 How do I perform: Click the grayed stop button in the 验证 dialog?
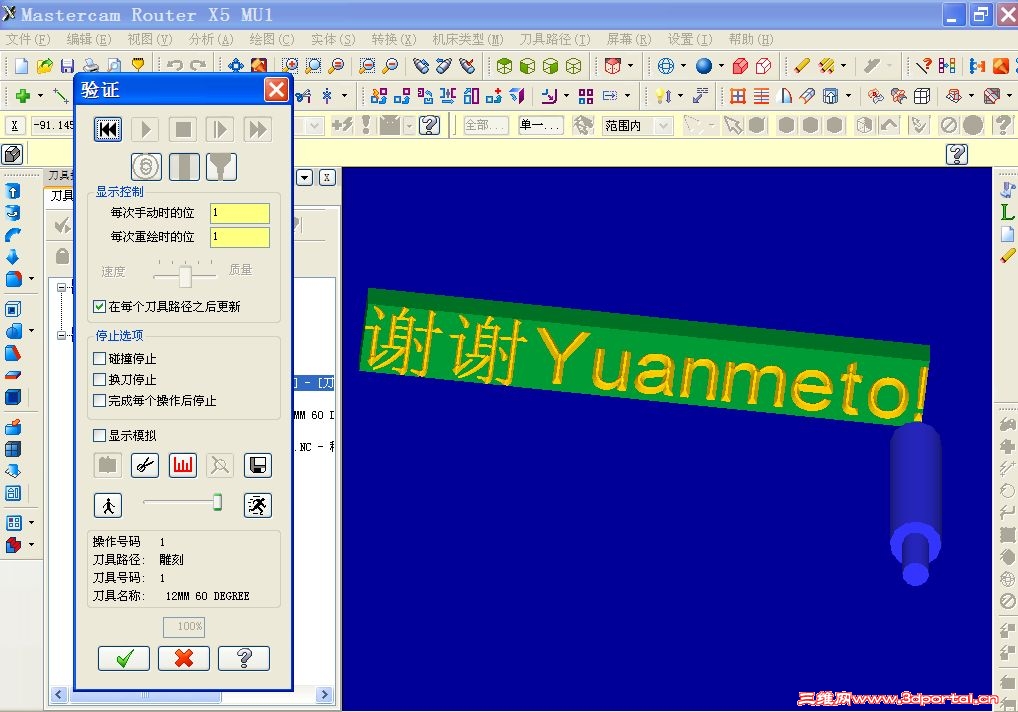click(183, 129)
